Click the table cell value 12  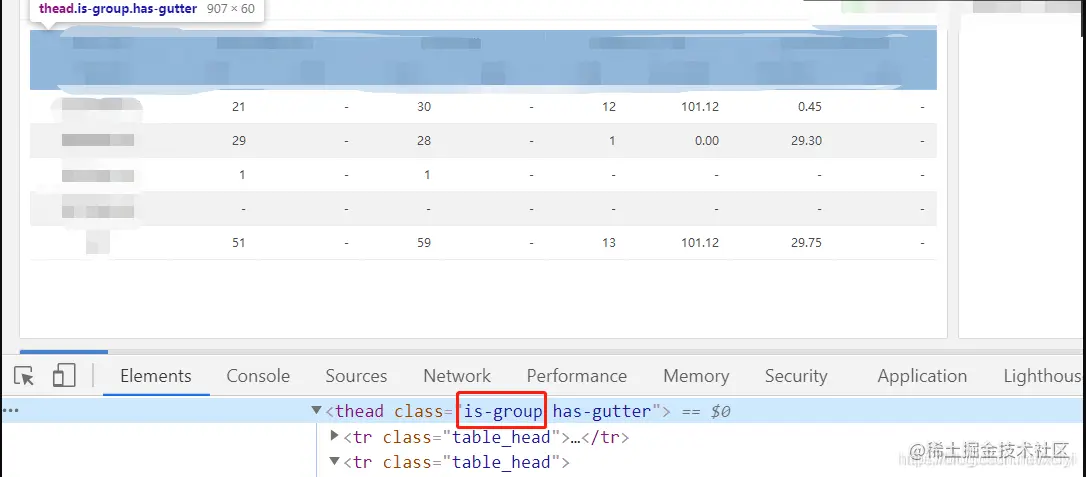point(609,107)
